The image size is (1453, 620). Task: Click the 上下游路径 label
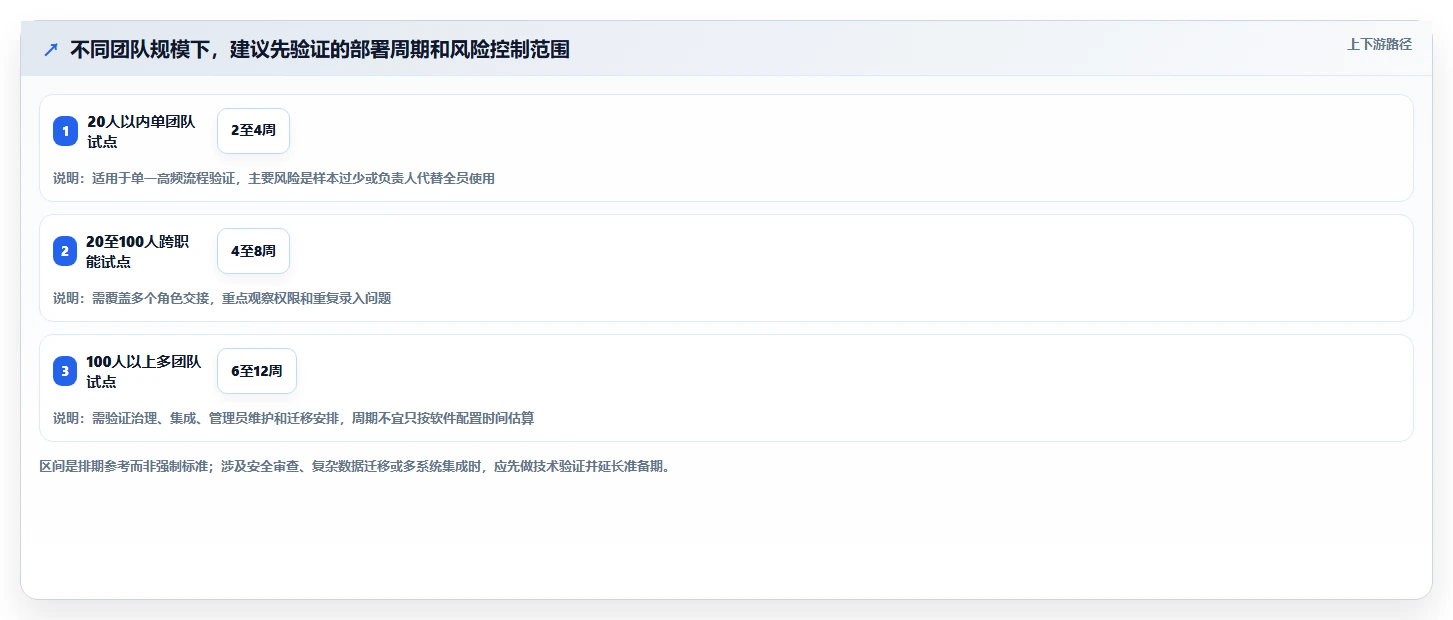pos(1379,44)
